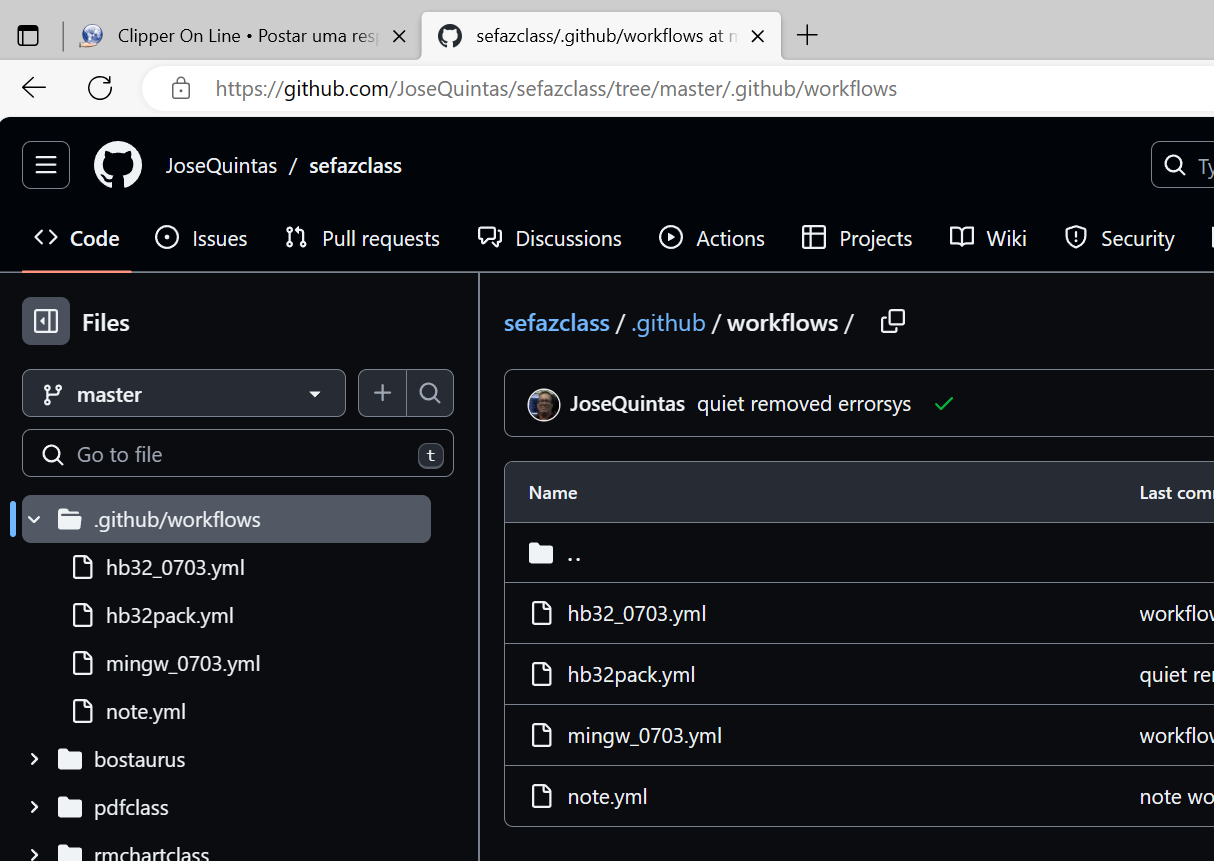Collapse the Files side panel icon
The image size is (1214, 861).
[x=46, y=321]
